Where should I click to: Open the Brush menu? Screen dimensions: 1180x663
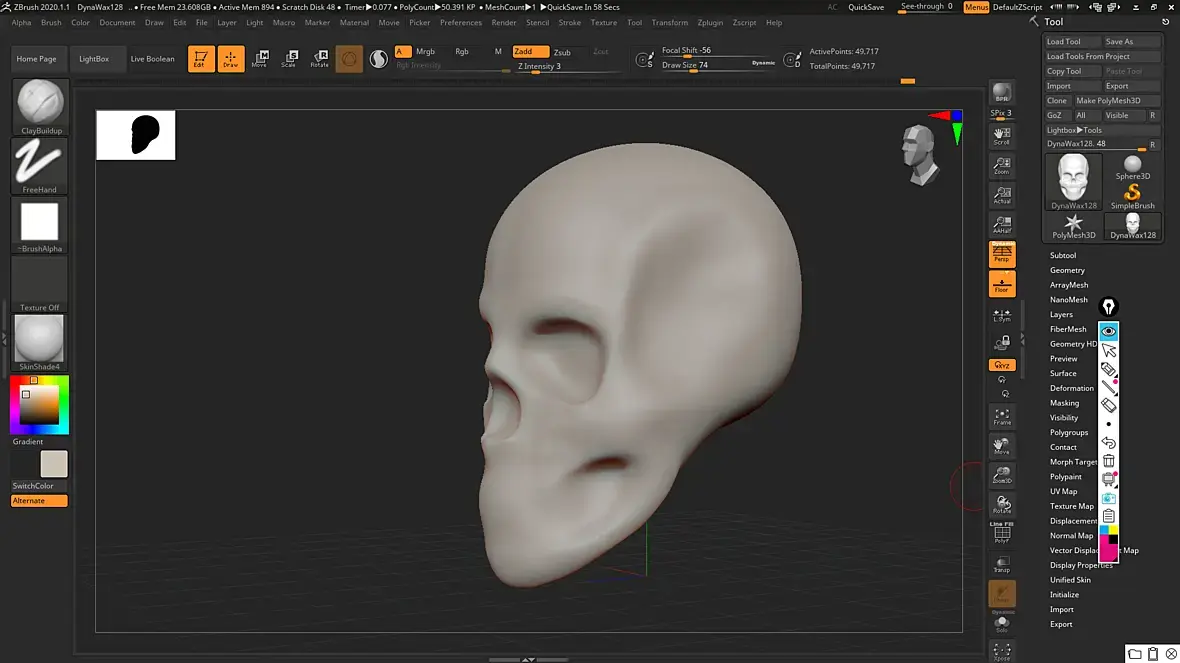[x=51, y=22]
